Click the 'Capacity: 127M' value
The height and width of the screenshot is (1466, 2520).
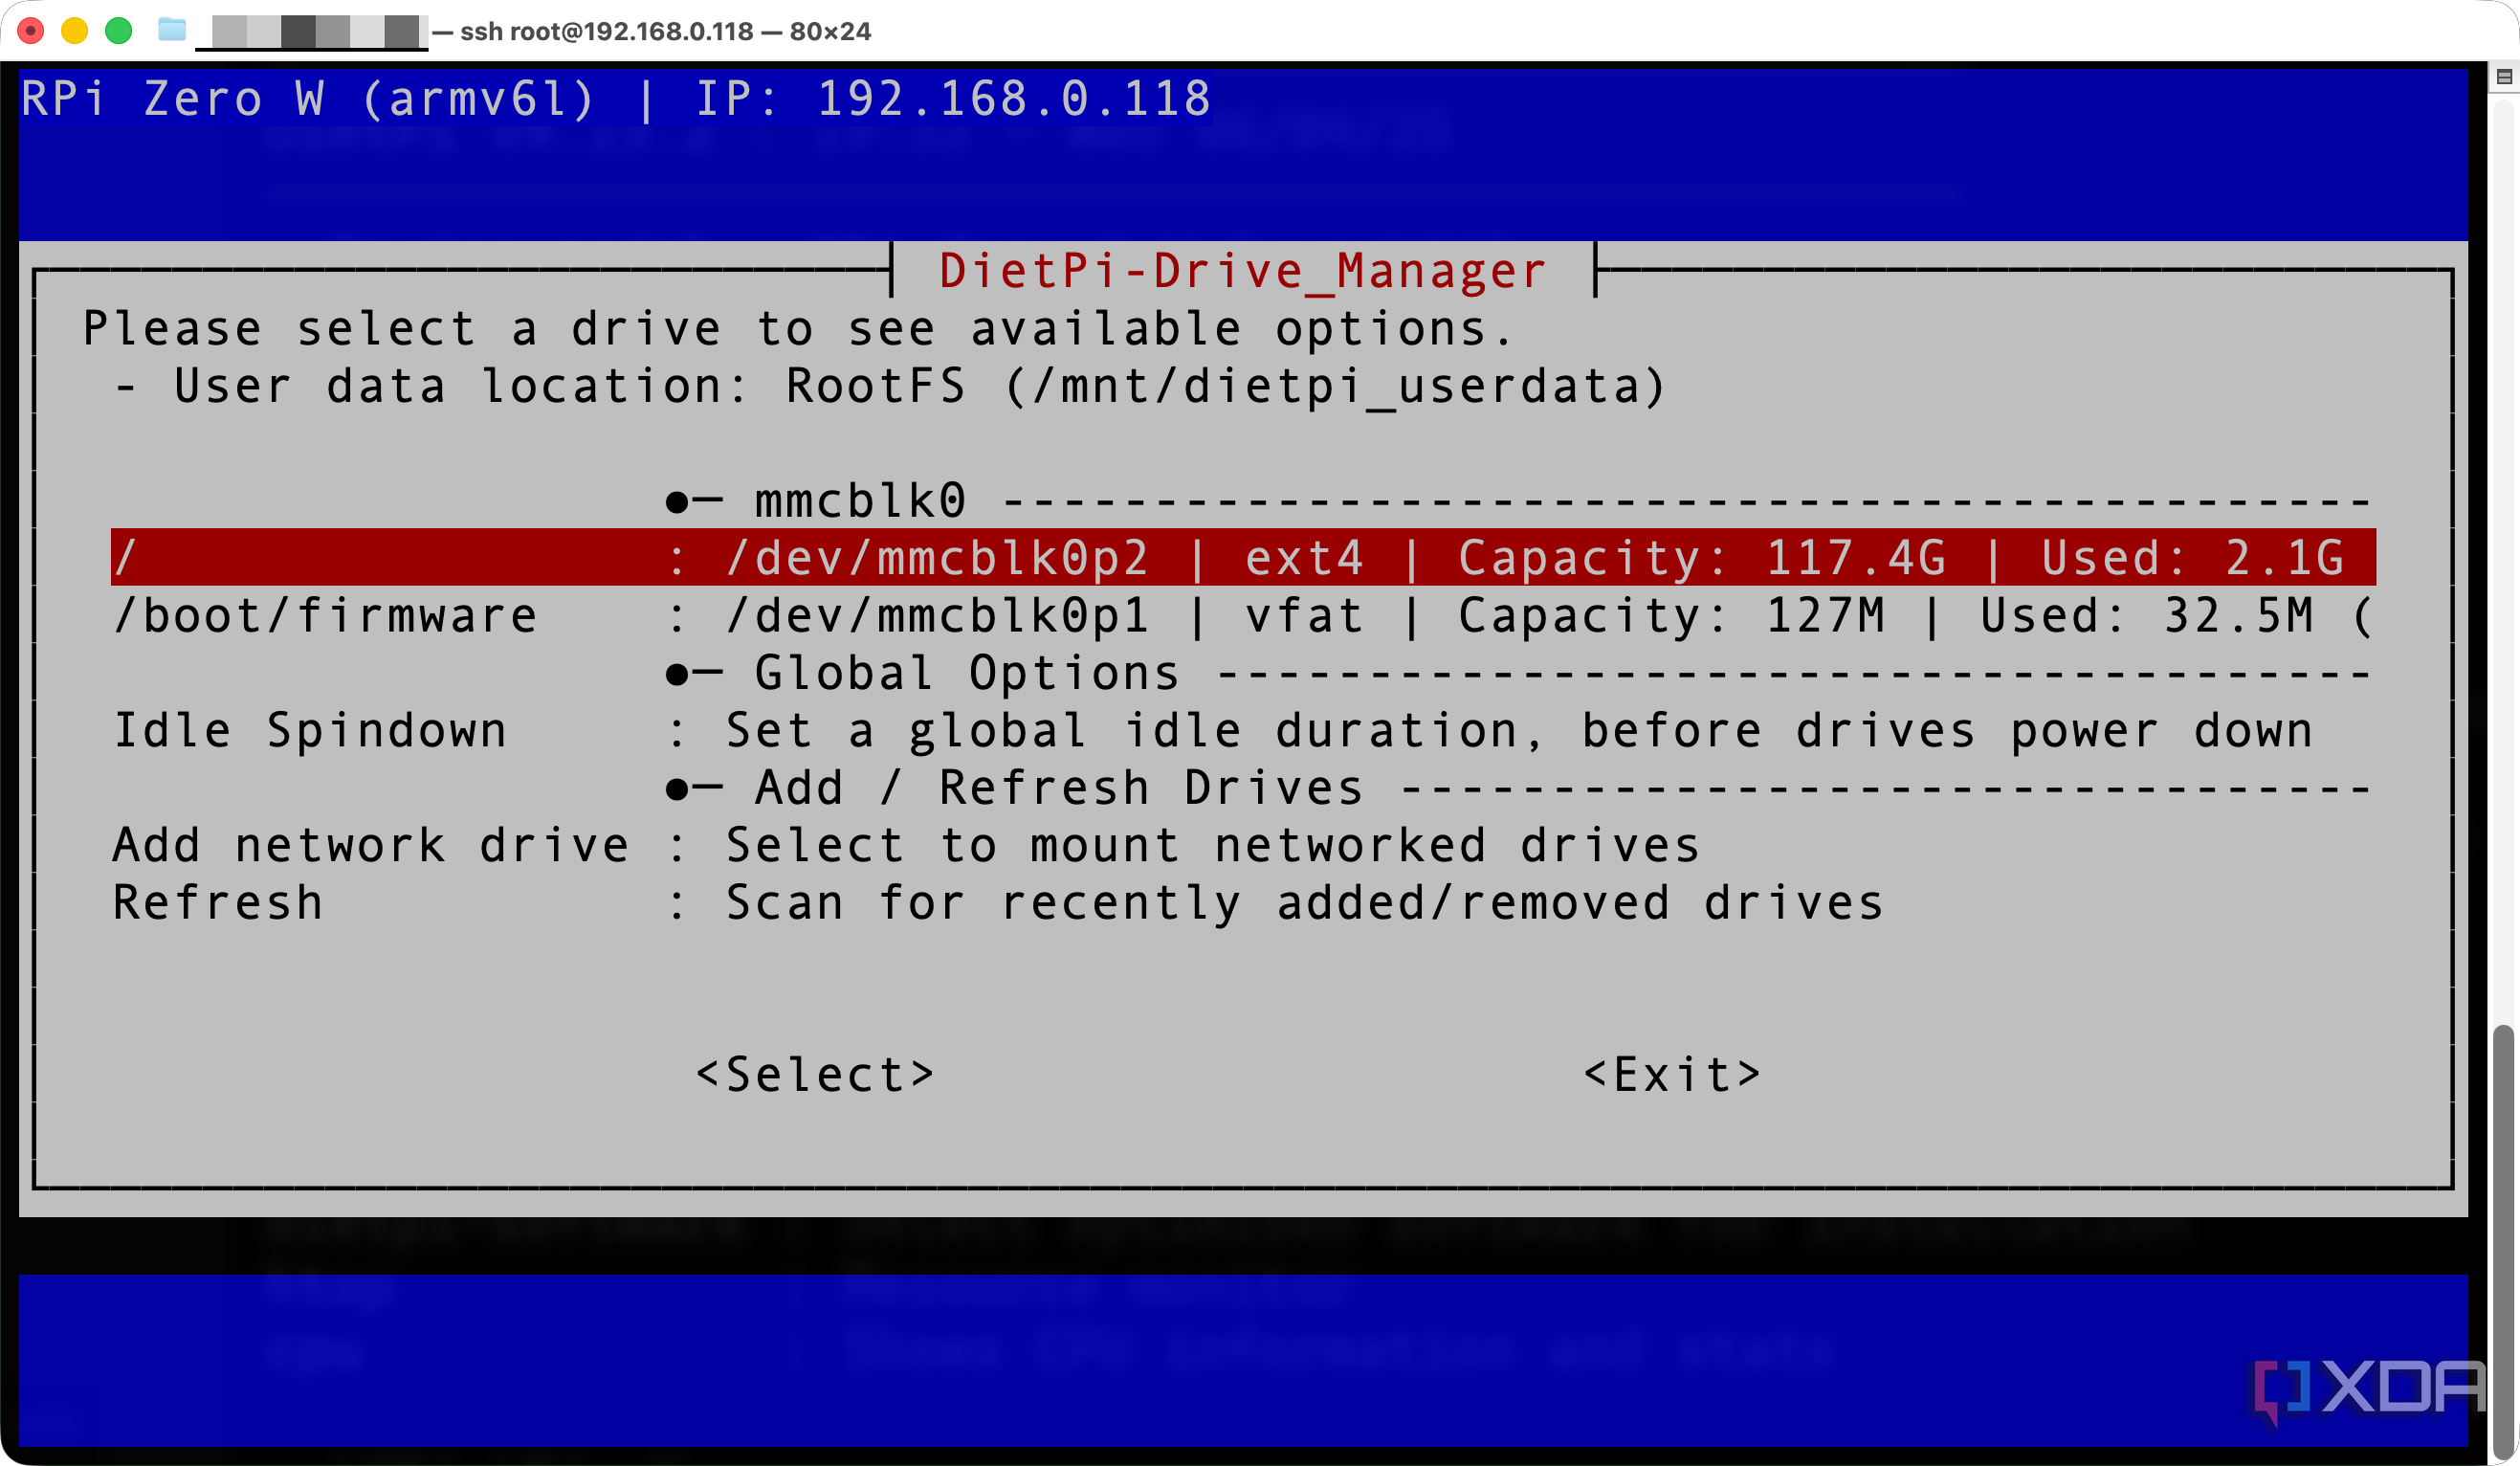coord(1672,615)
